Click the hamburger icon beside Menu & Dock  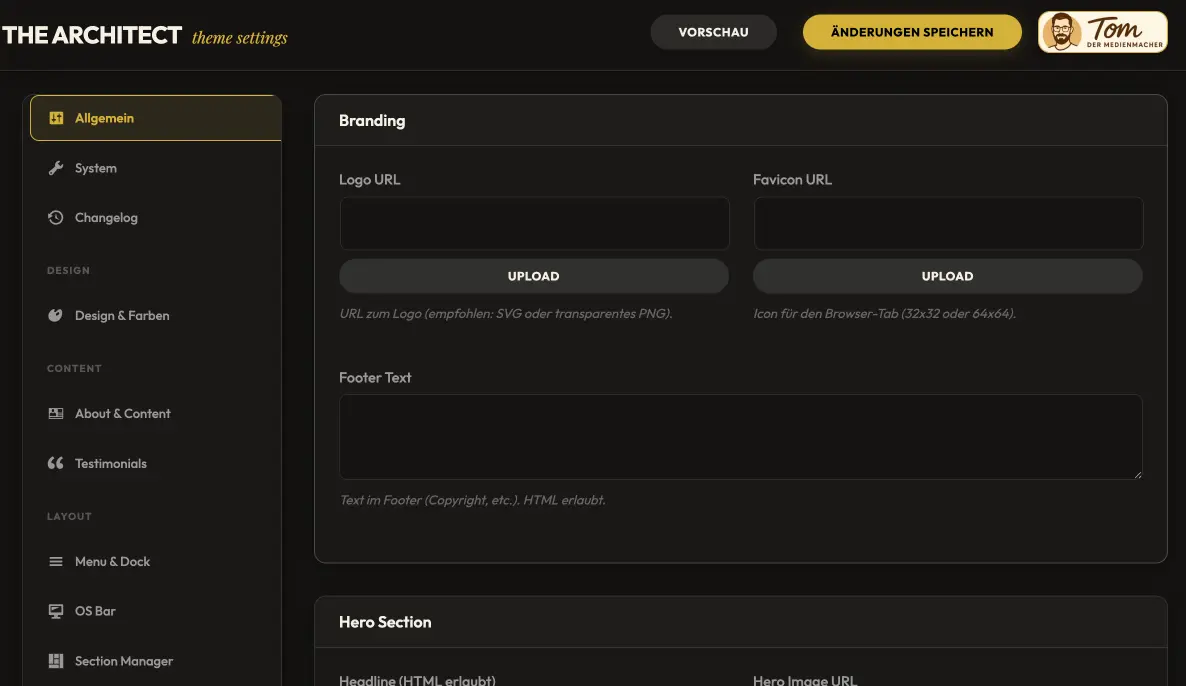click(56, 561)
